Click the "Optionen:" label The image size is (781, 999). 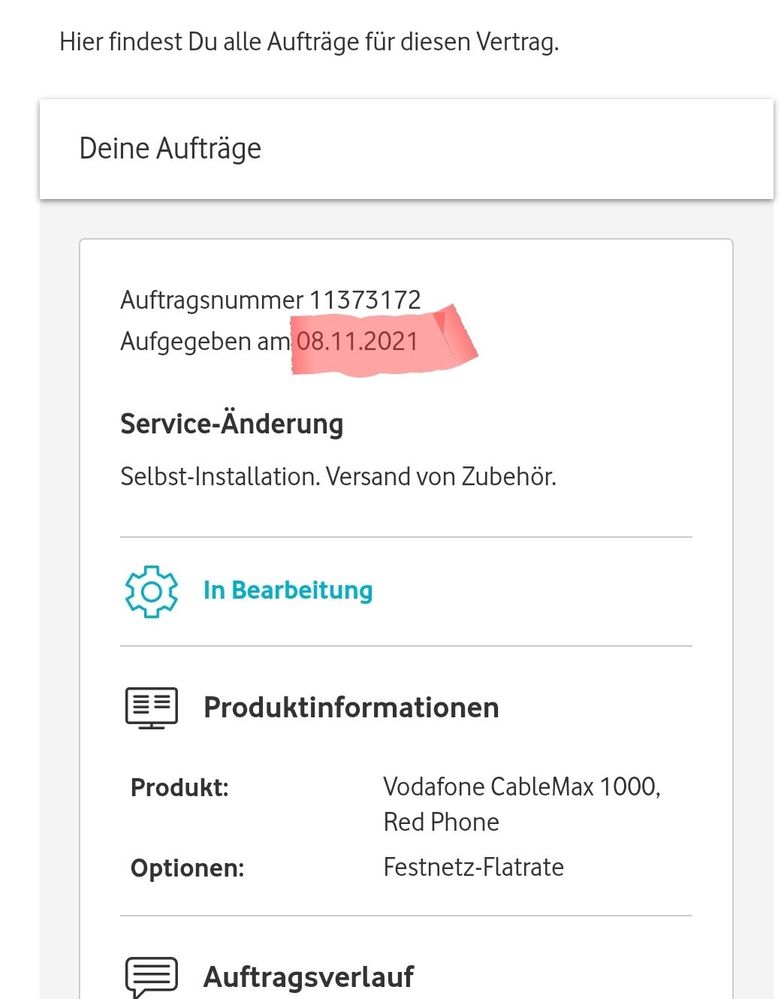(x=187, y=867)
